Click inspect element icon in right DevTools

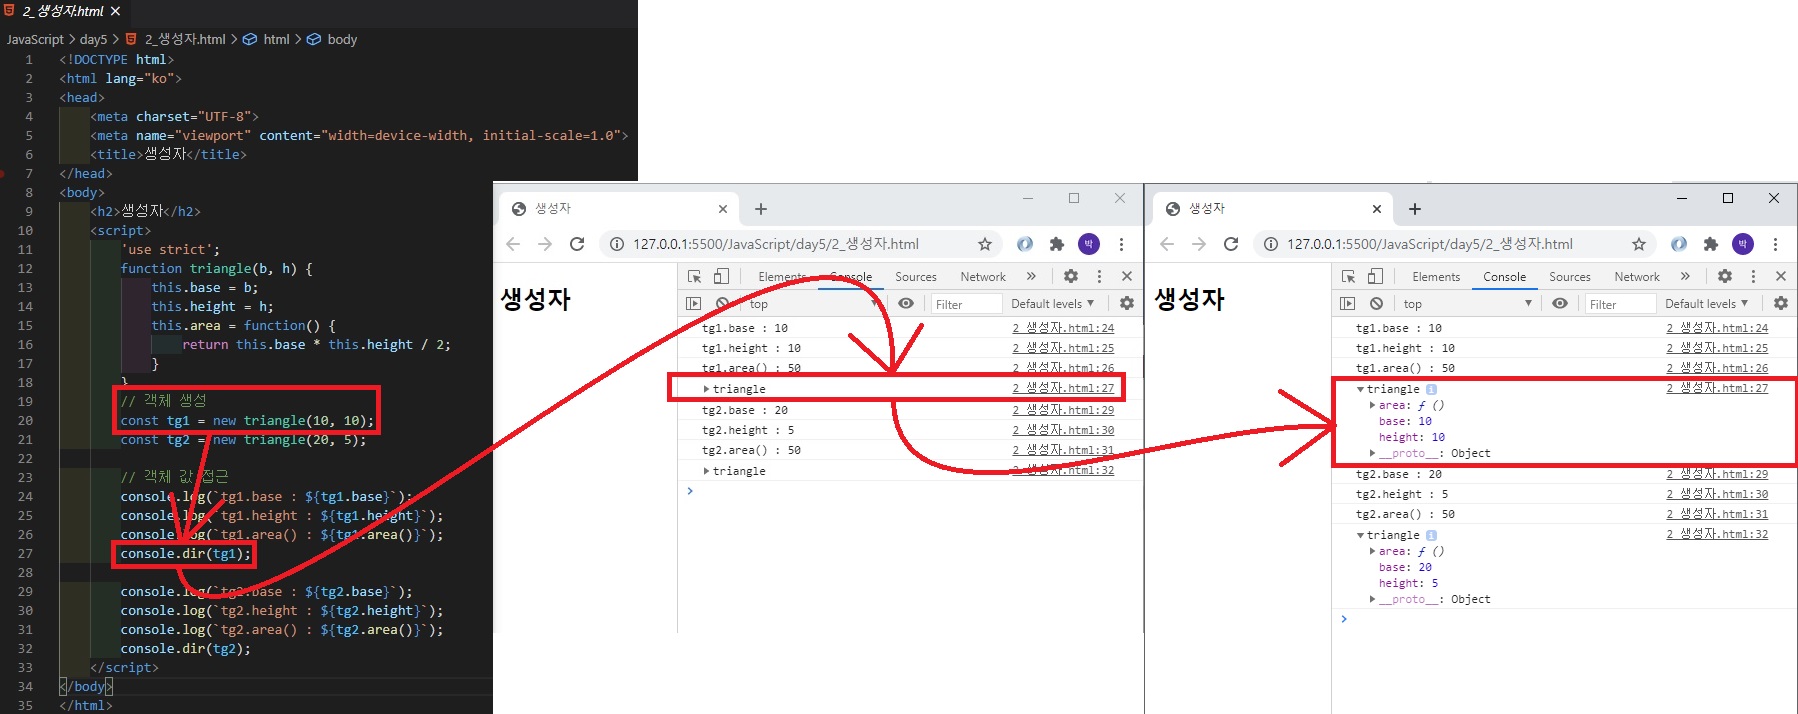(x=1348, y=276)
